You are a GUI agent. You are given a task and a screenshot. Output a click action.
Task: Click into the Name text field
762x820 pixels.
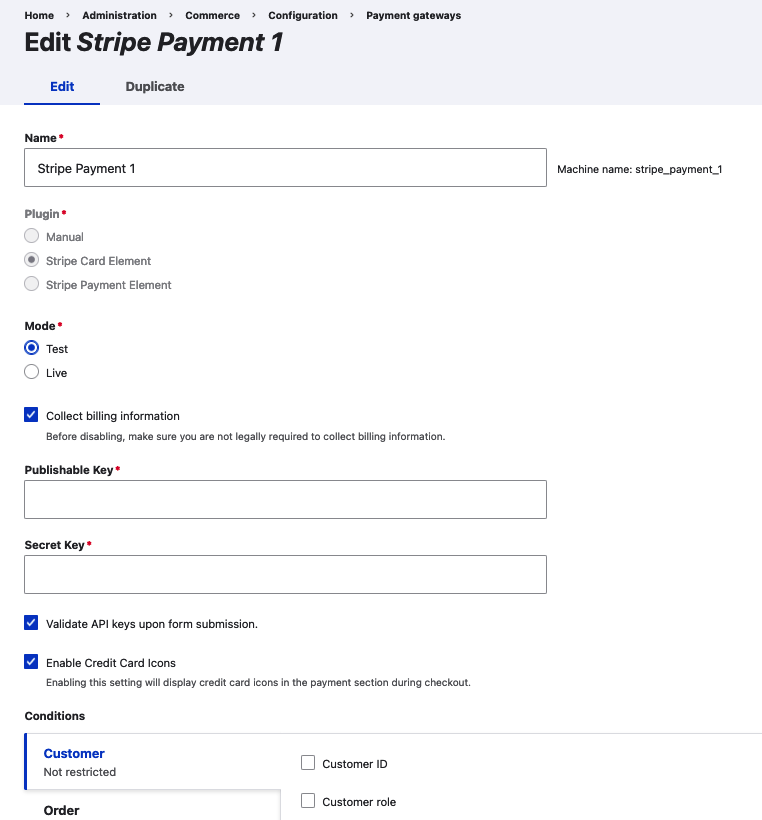point(286,168)
